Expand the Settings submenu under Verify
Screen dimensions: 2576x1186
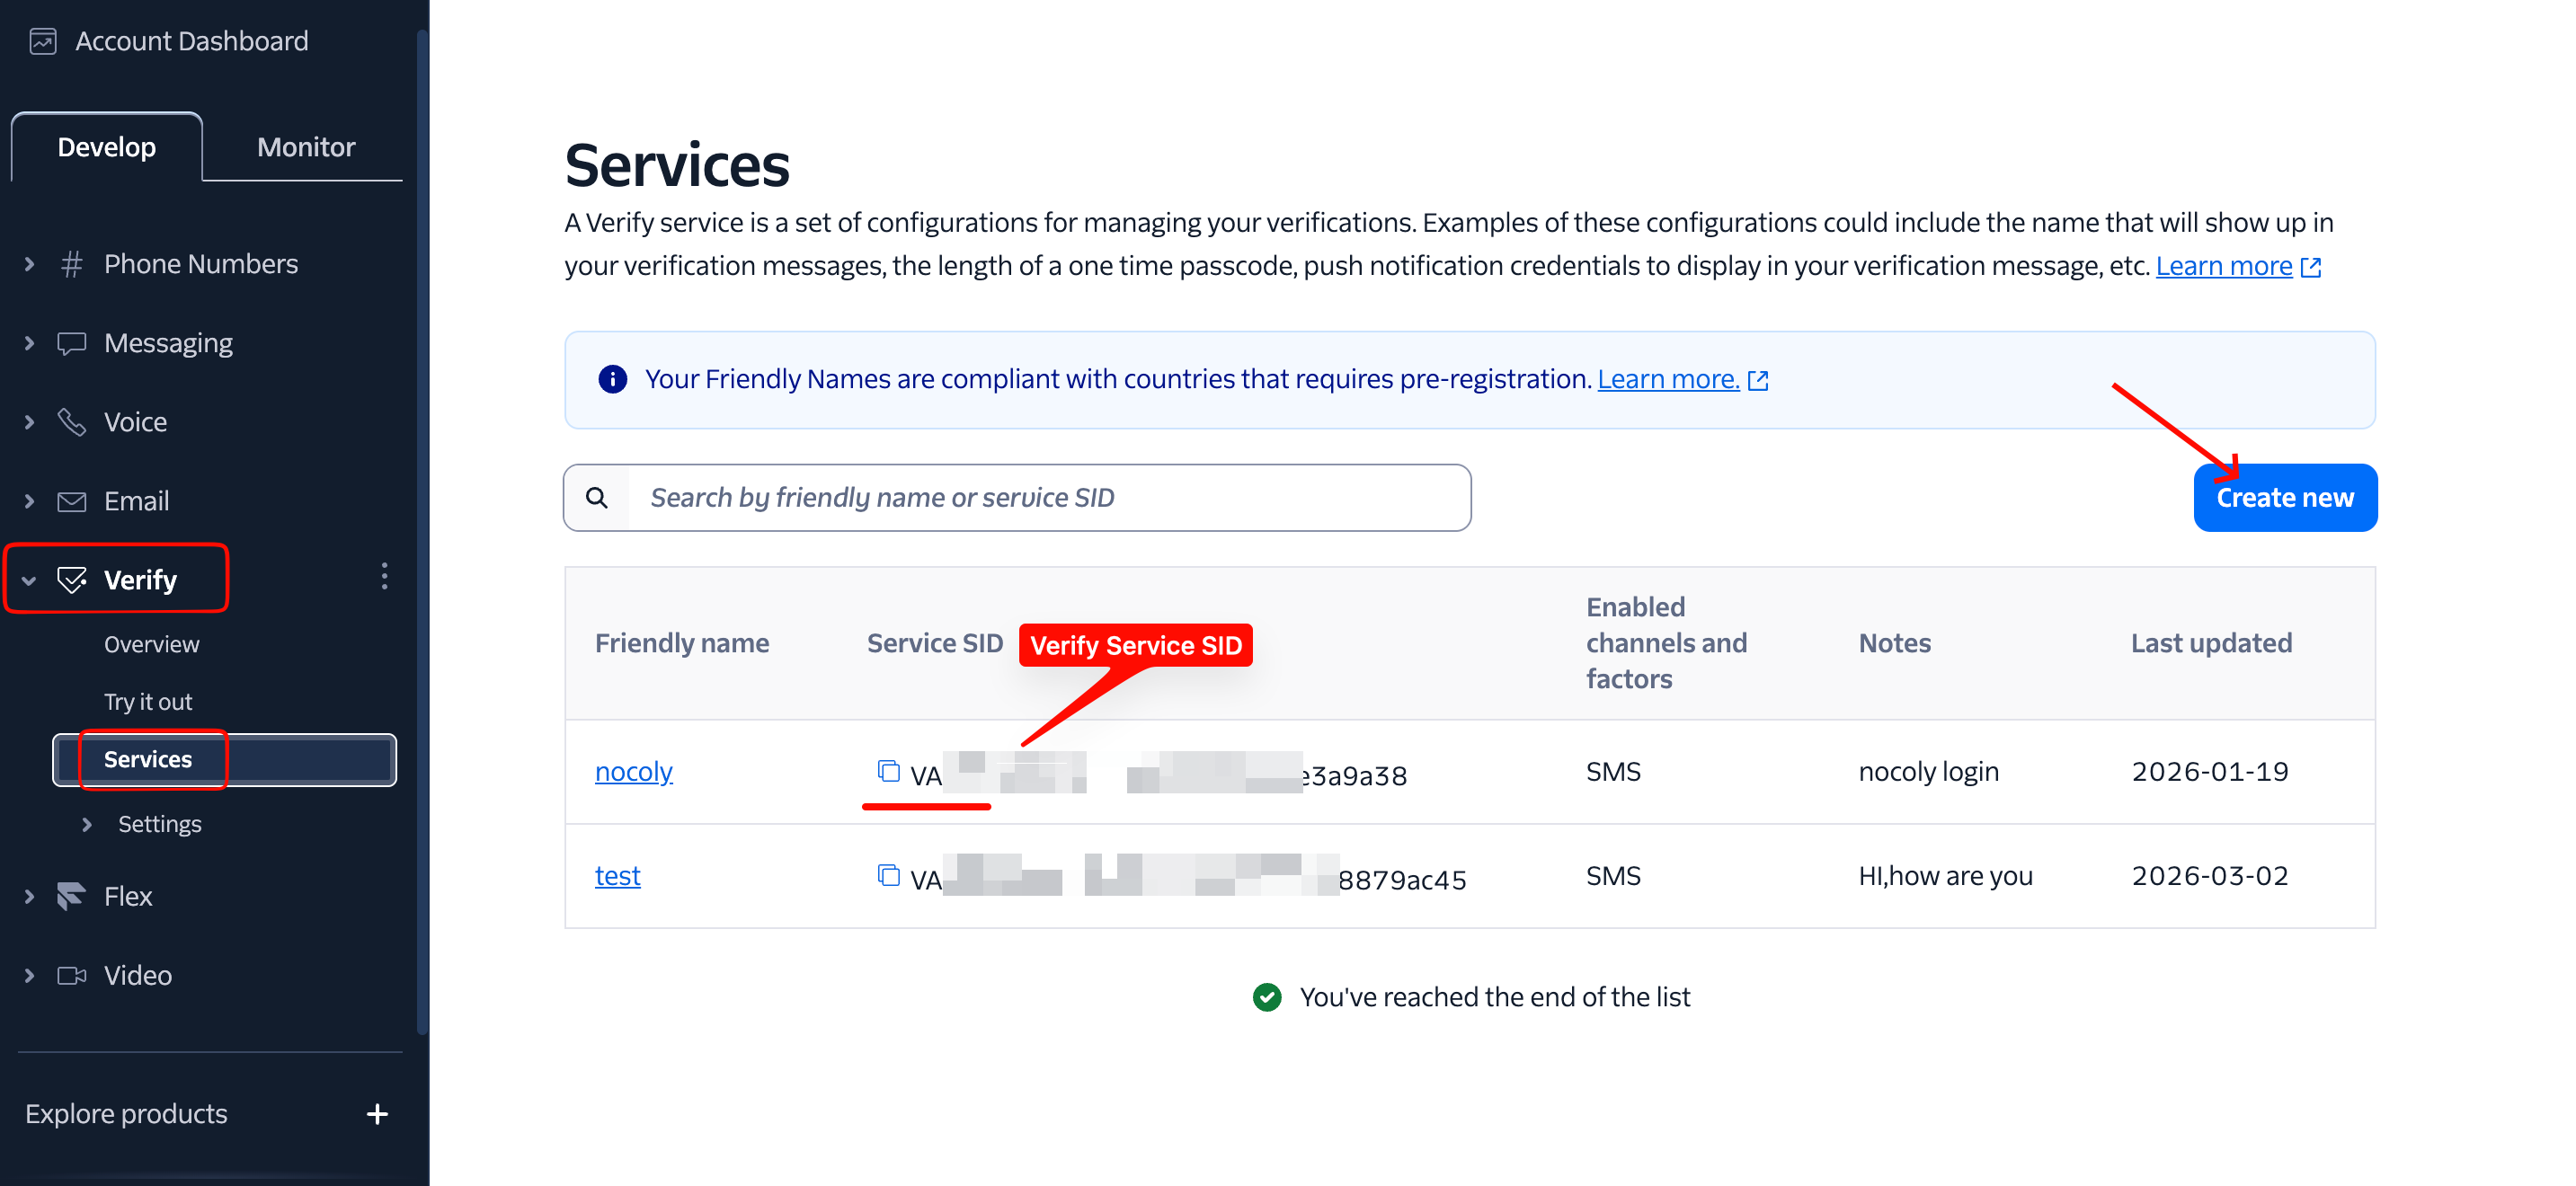87,824
